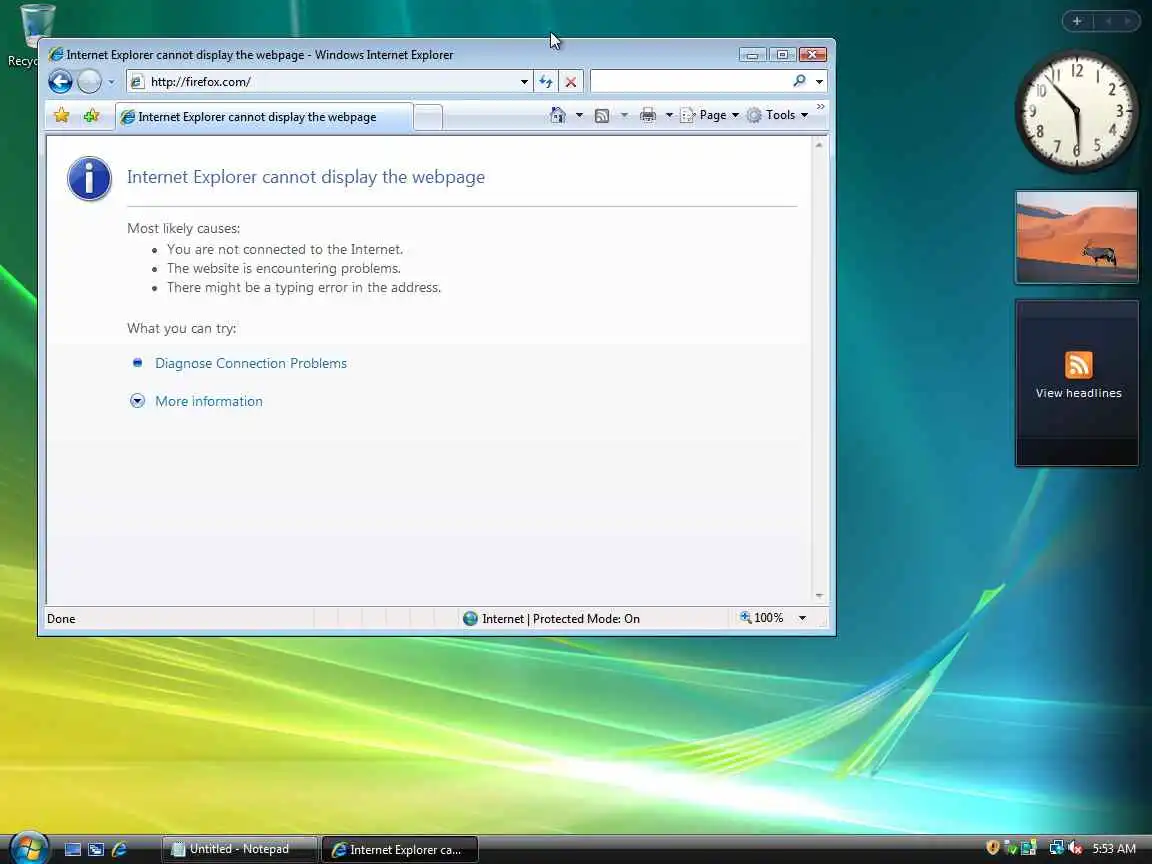
Task: Expand the Feeds dropdown arrow
Action: [624, 115]
